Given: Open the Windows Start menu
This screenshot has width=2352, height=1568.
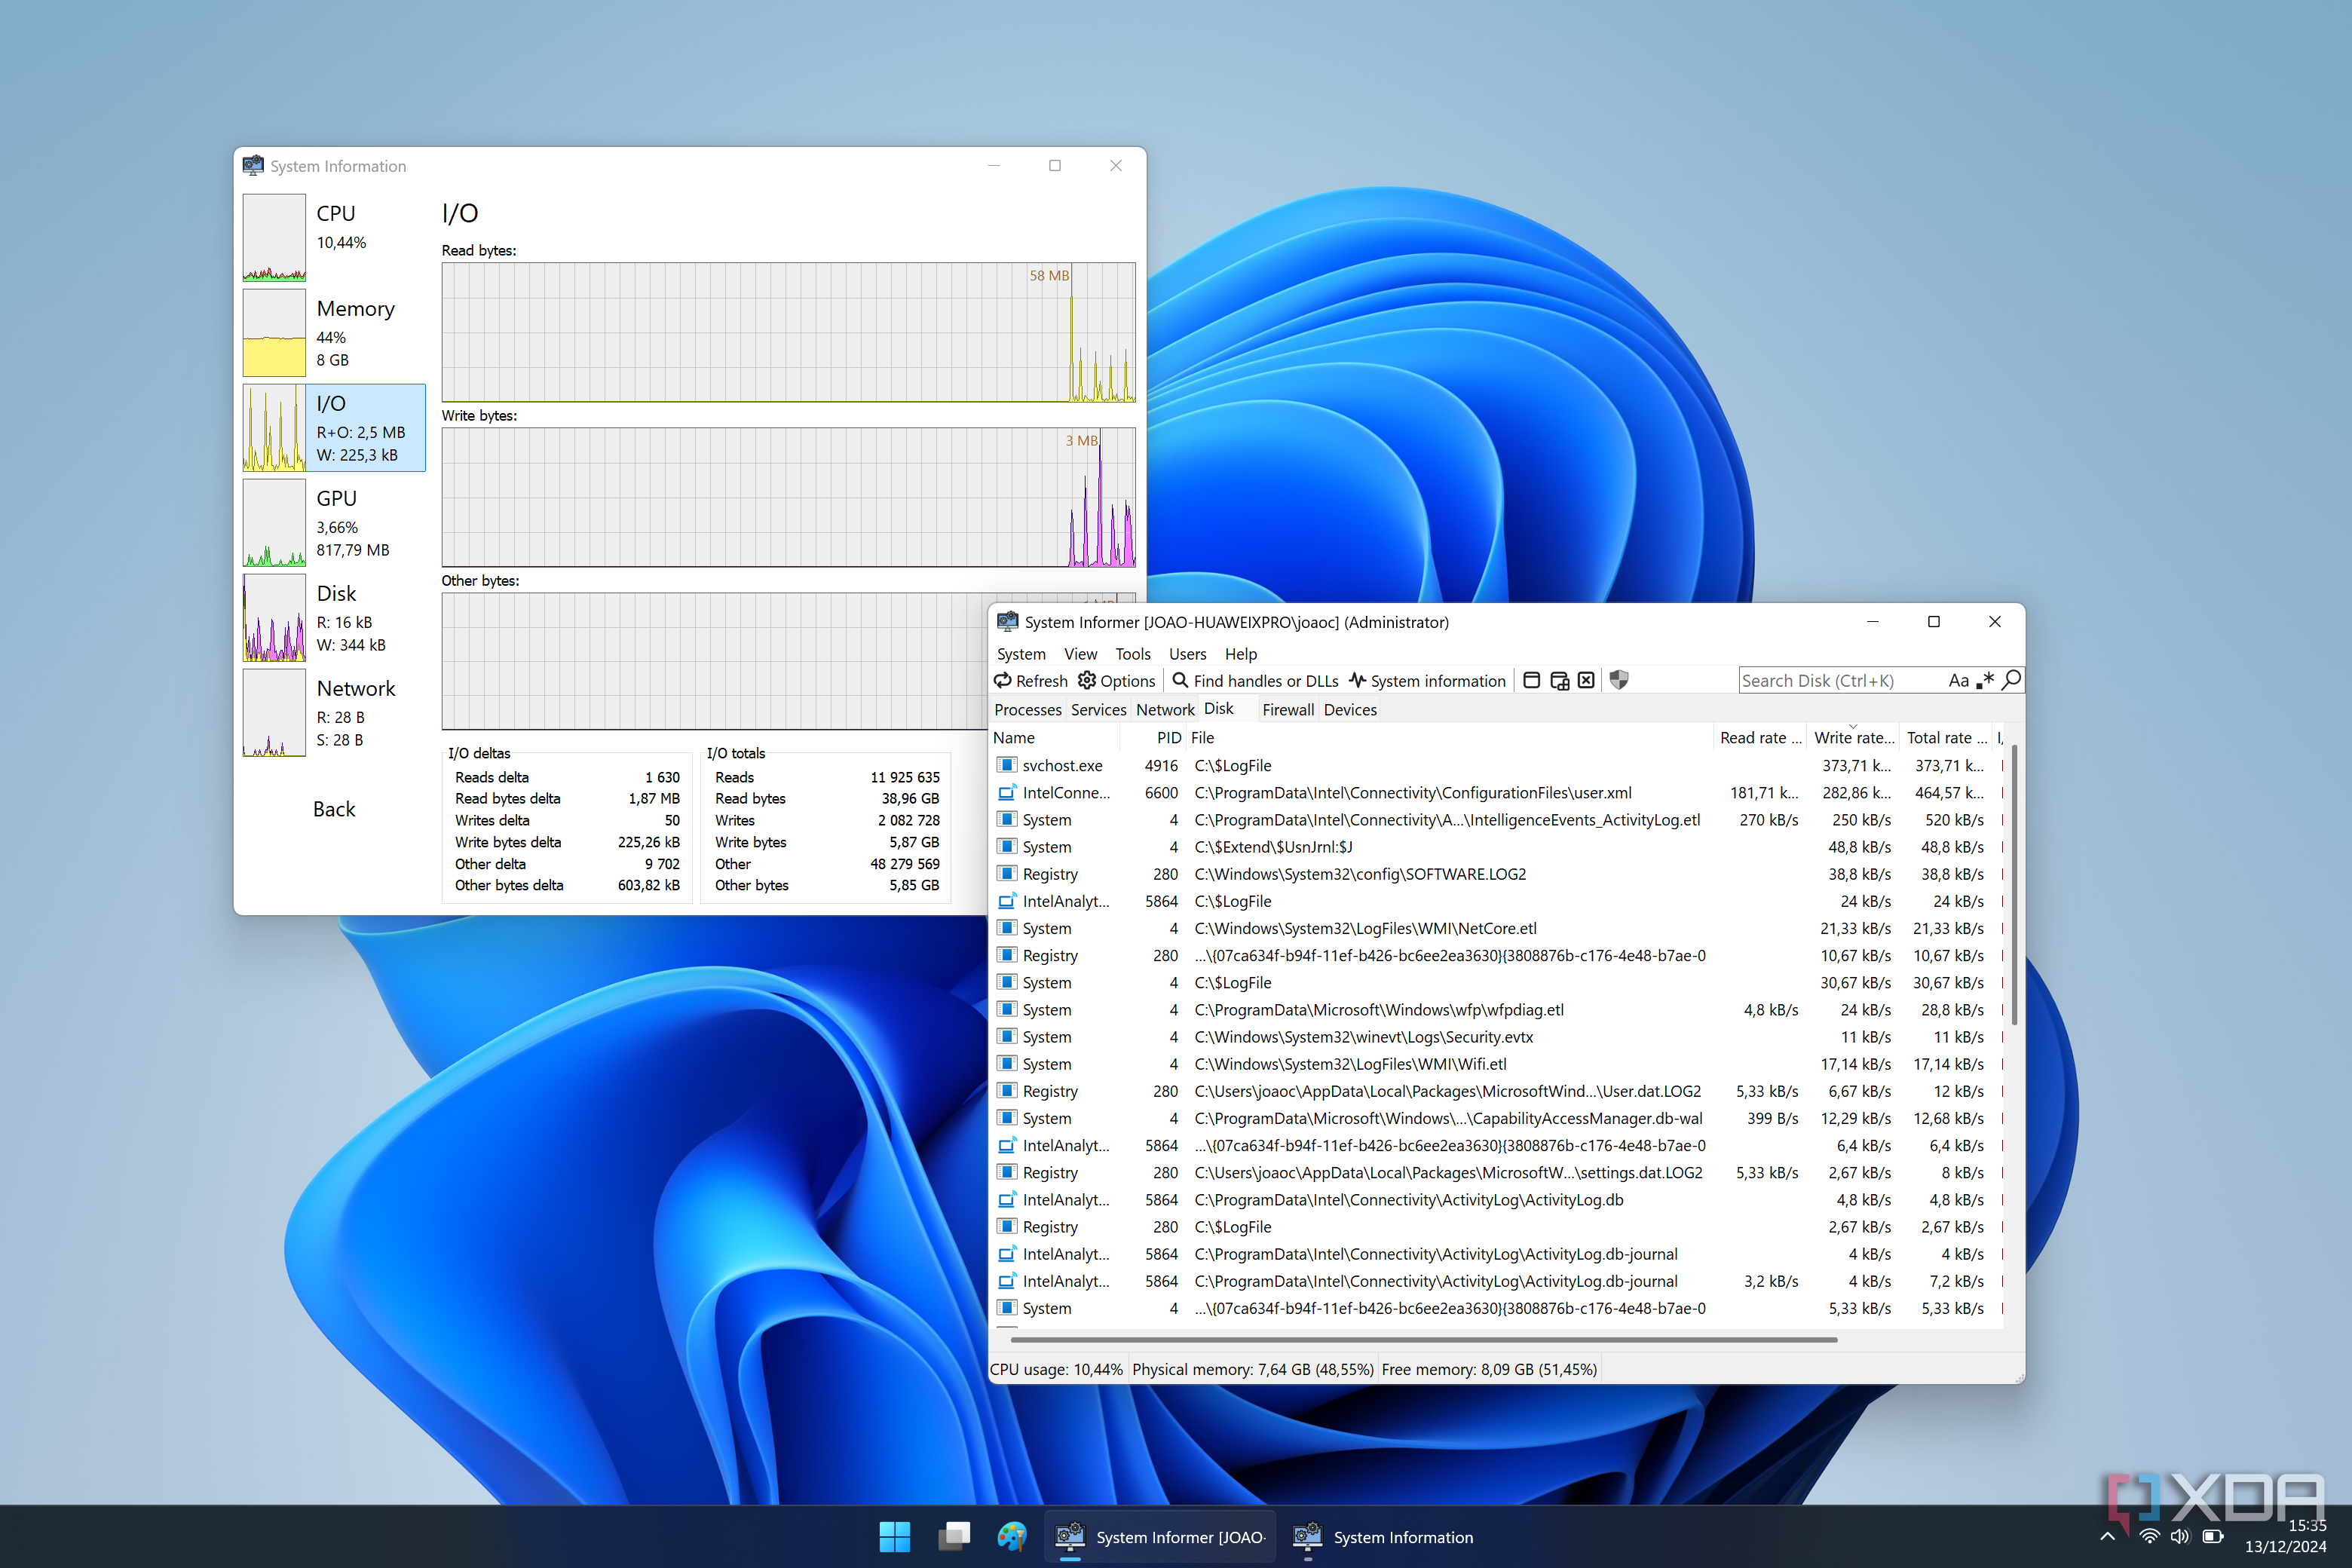Looking at the screenshot, I should coord(894,1537).
